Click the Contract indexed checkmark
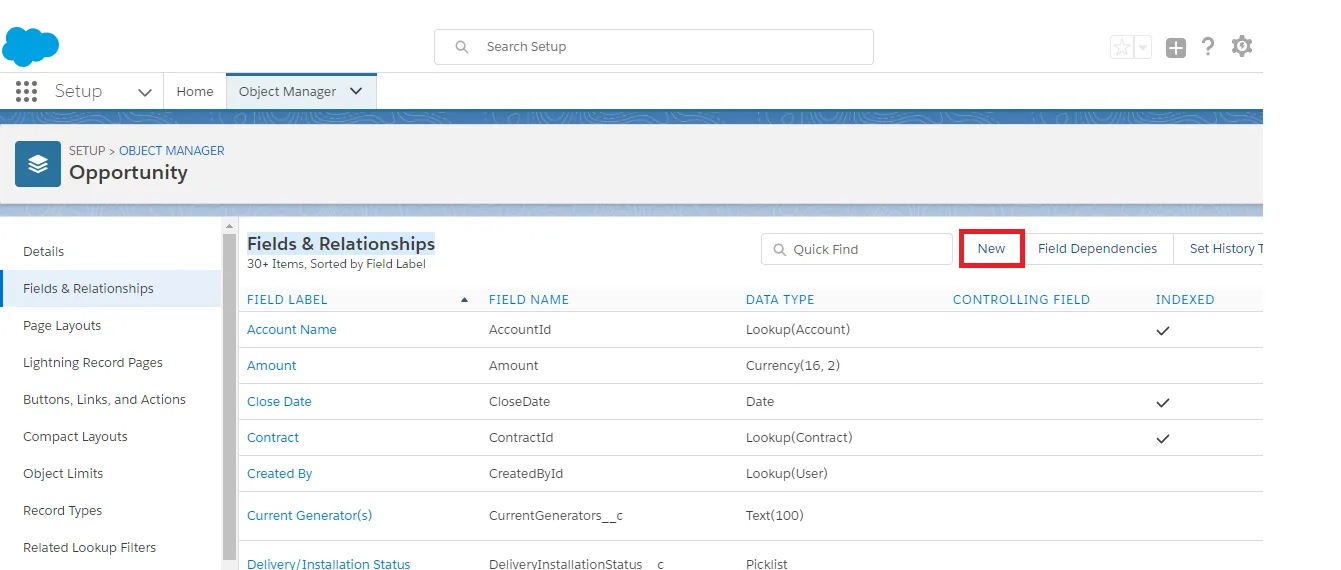Viewport: 1341px width, 570px height. click(1163, 438)
